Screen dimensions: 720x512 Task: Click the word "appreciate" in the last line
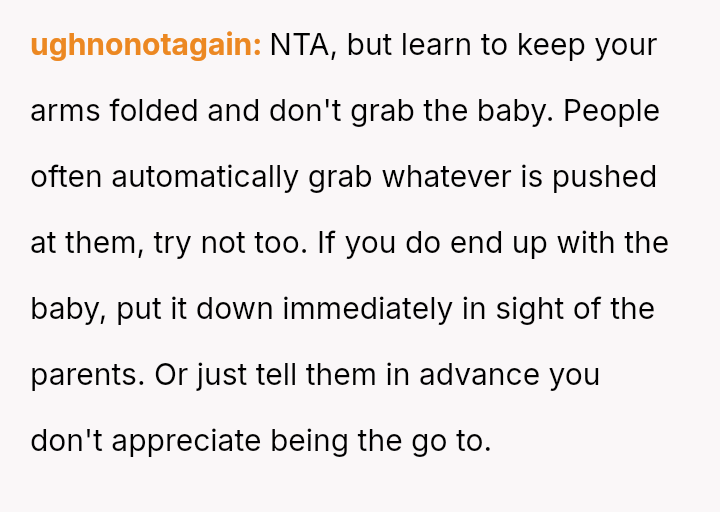pyautogui.click(x=186, y=442)
